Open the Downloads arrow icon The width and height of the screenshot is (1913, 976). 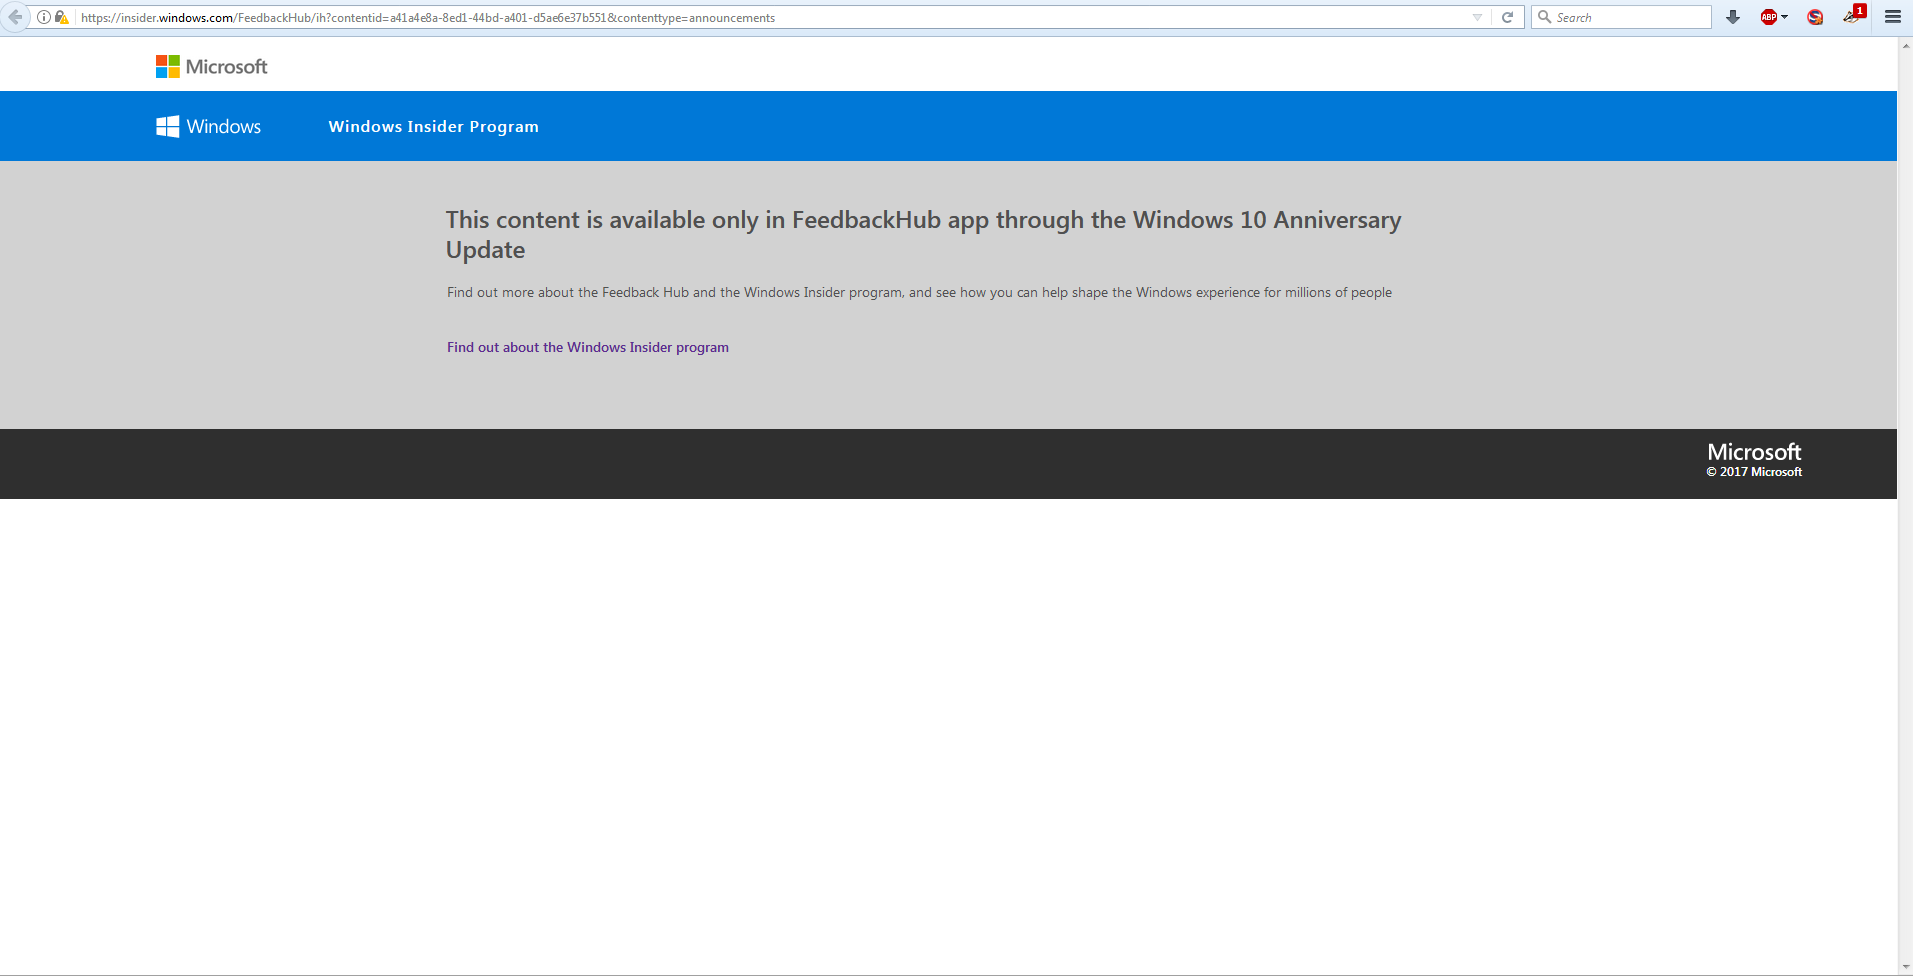click(x=1733, y=17)
